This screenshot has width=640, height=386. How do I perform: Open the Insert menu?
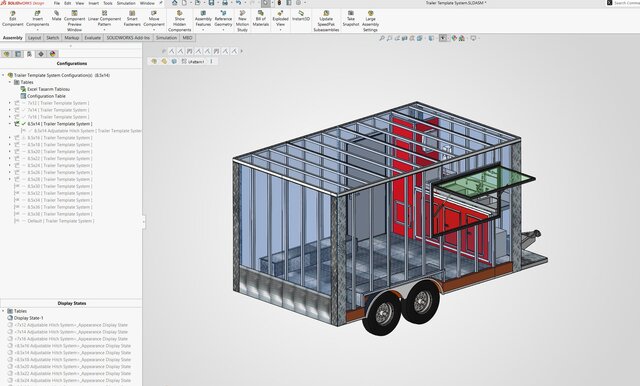click(x=94, y=3)
